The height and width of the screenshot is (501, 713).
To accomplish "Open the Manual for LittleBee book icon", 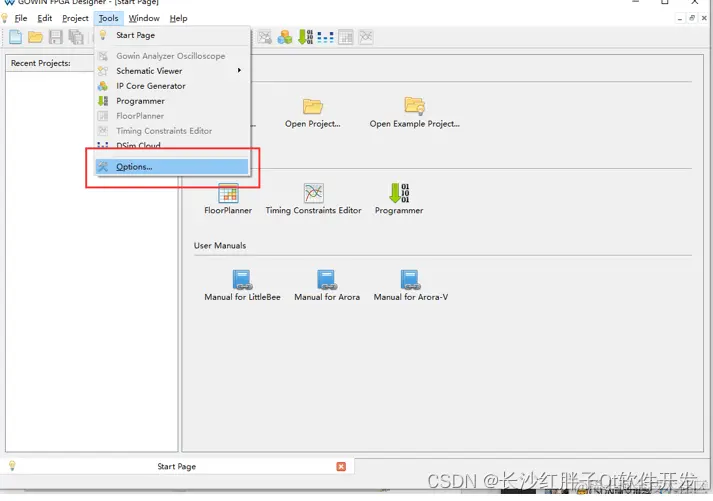I will pos(242,280).
